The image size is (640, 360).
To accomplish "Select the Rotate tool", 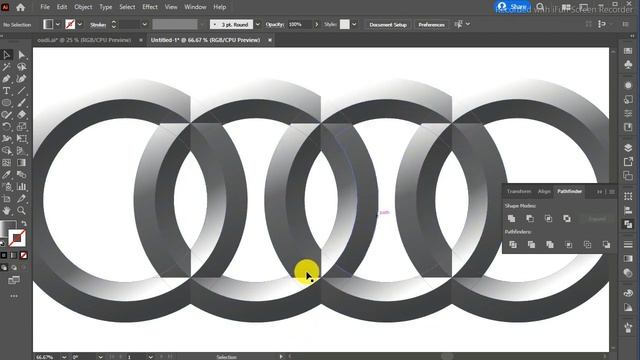I will (7, 127).
